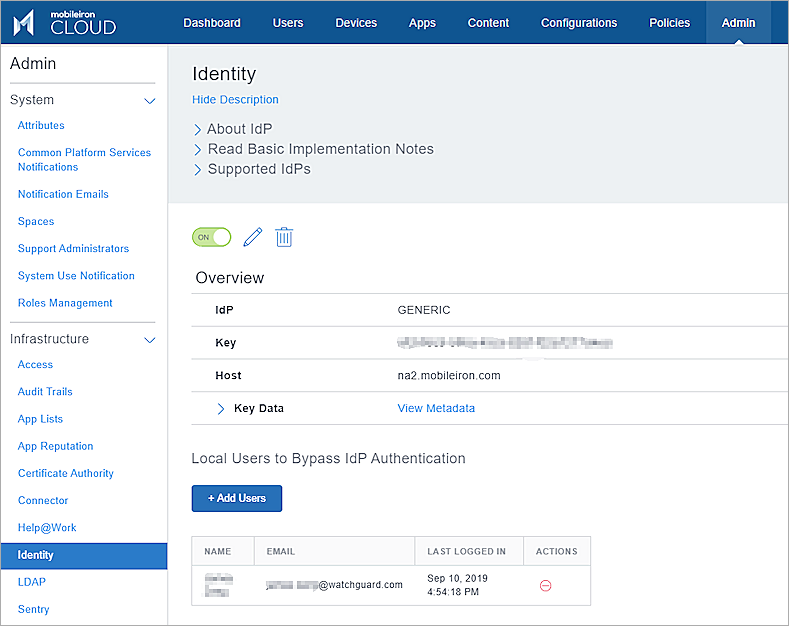The width and height of the screenshot is (789, 626).
Task: Open the Dashboard tab
Action: point(212,23)
